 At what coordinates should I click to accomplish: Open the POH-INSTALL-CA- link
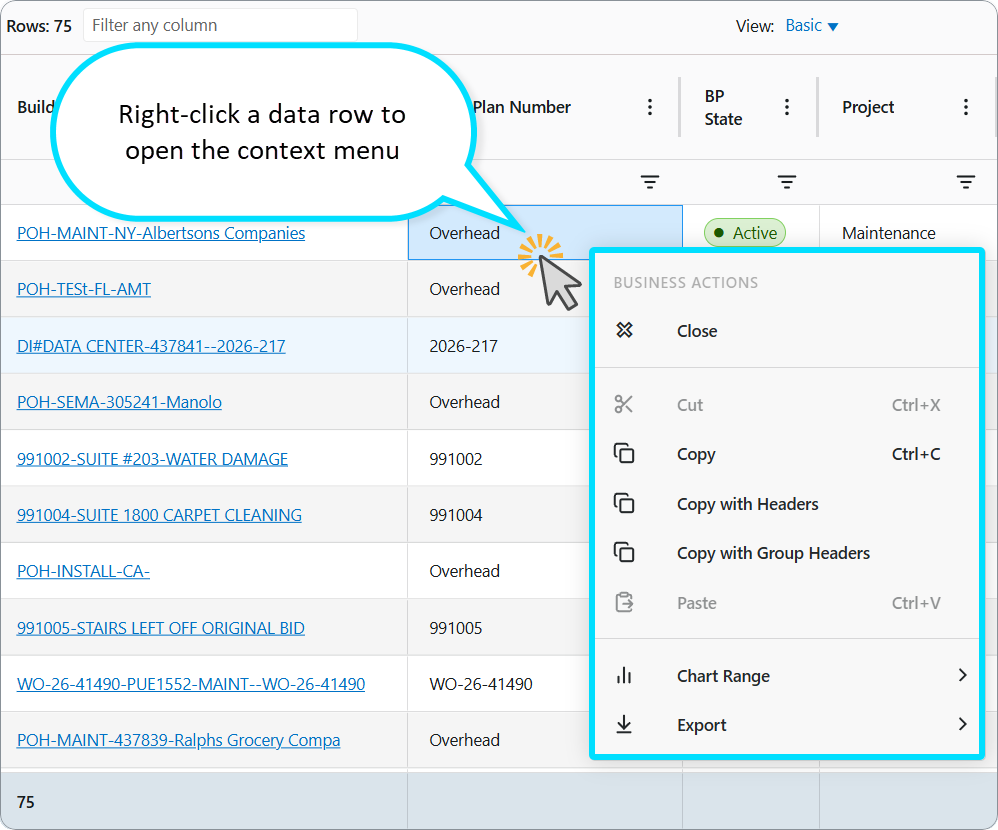[x=83, y=571]
